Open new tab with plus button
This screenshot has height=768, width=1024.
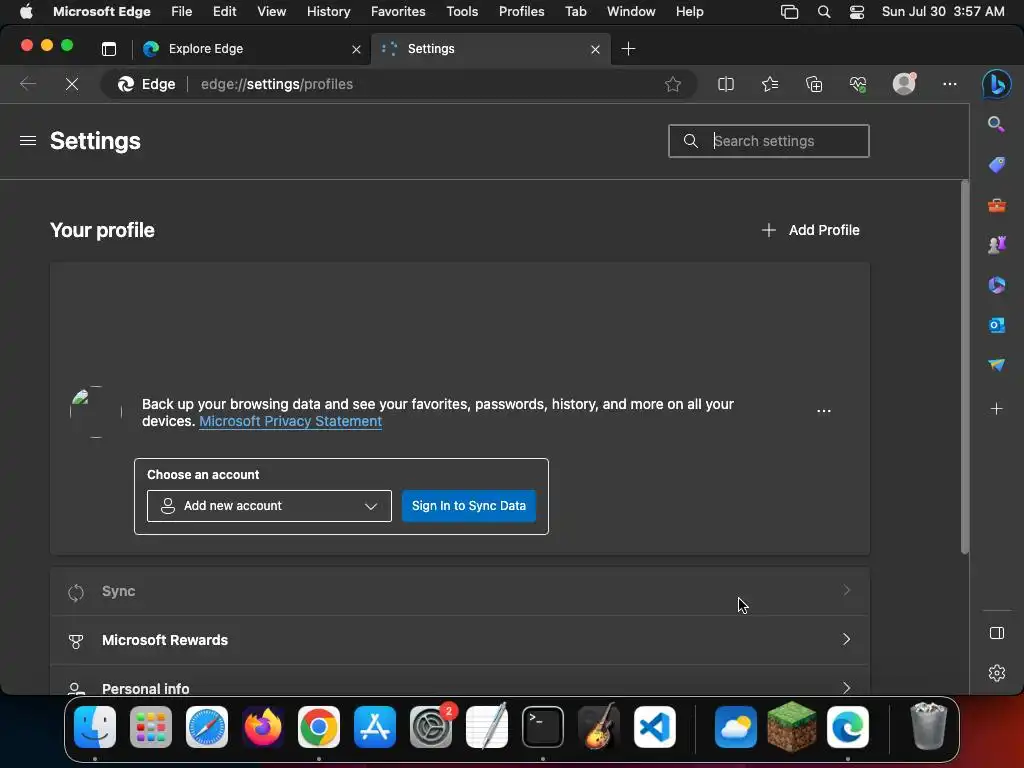628,49
